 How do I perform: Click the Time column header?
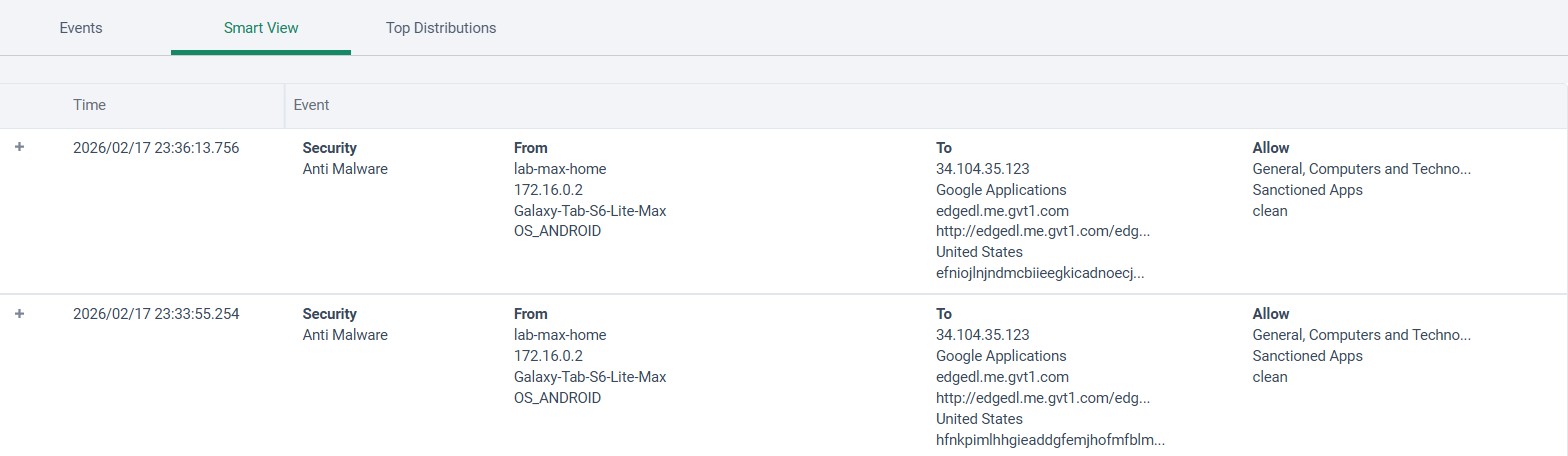click(89, 105)
